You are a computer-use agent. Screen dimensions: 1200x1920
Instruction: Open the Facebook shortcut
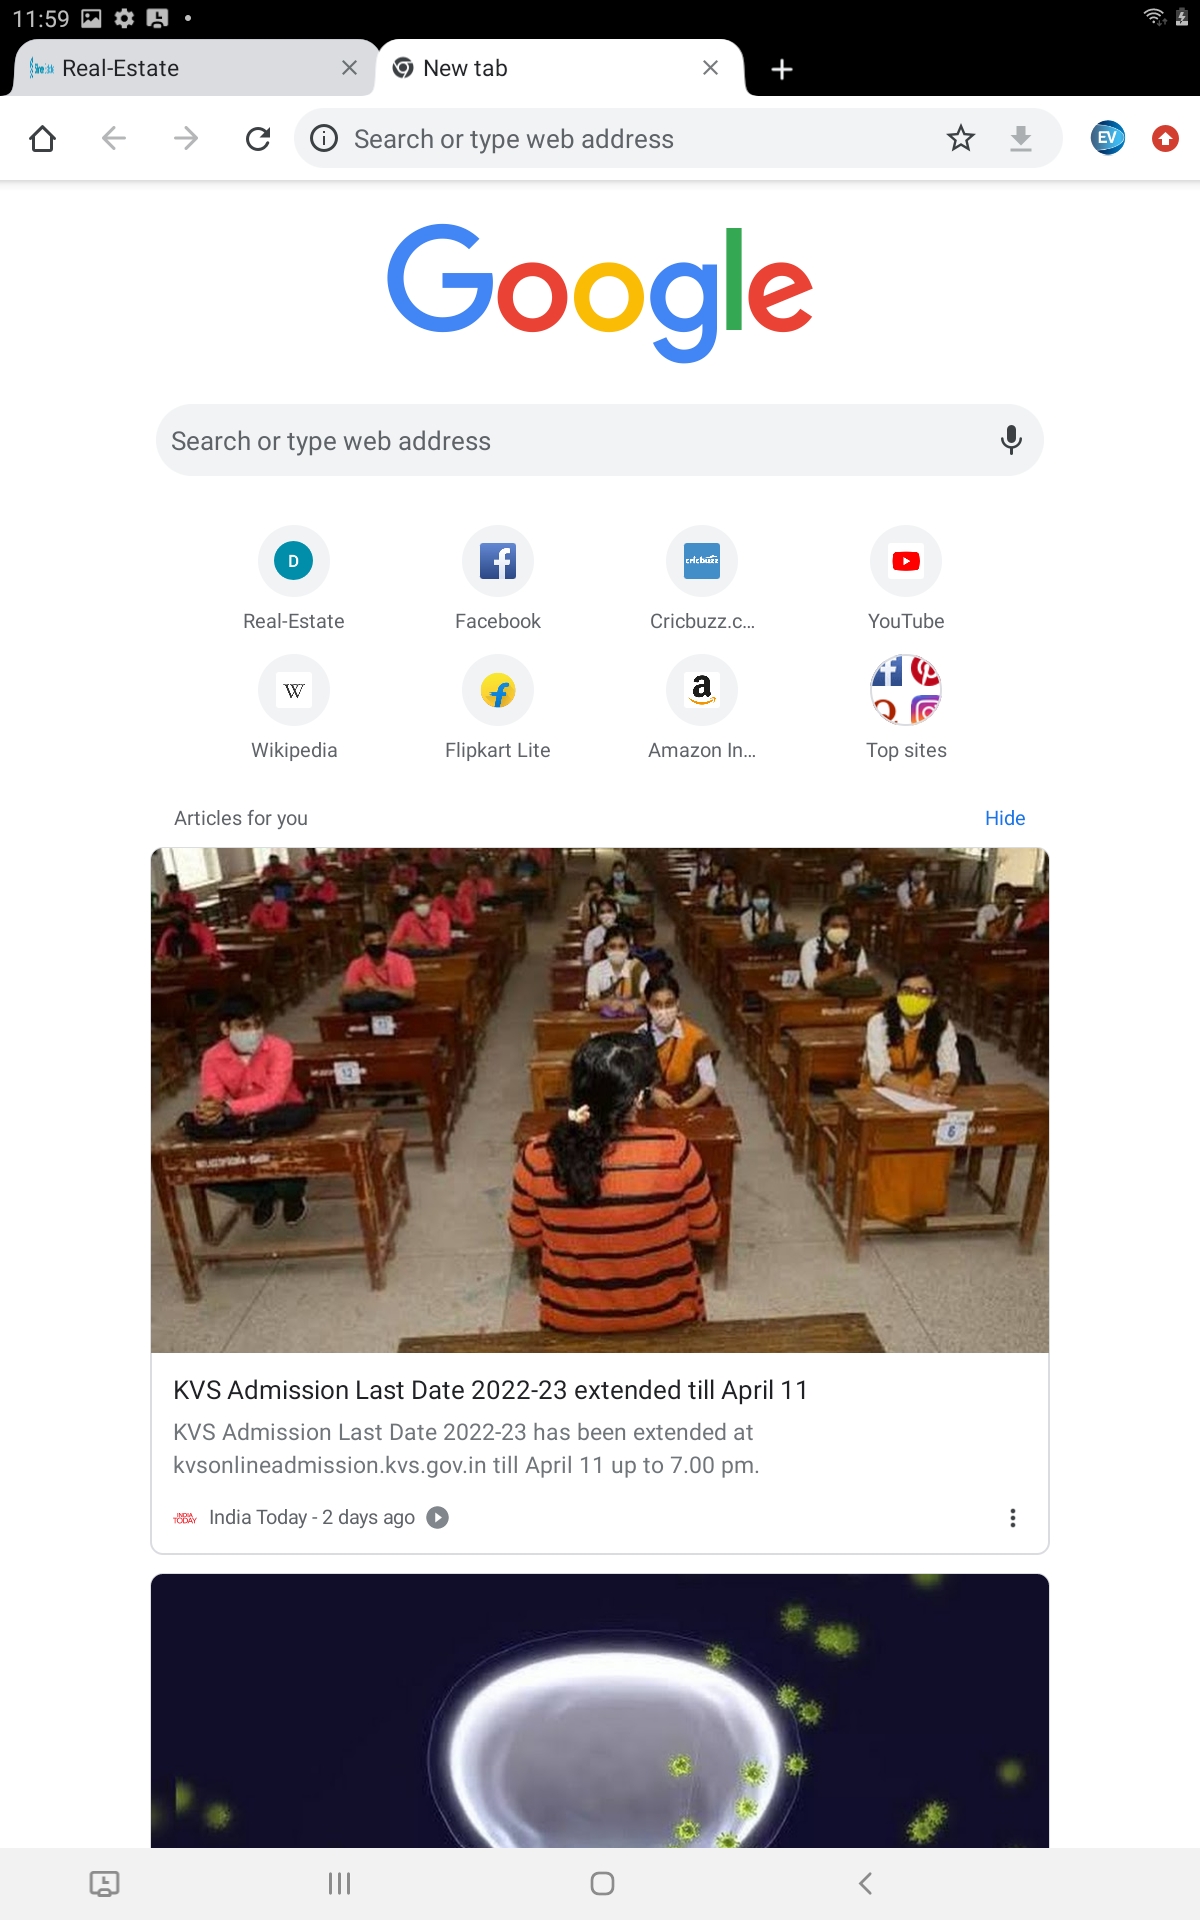(x=498, y=580)
